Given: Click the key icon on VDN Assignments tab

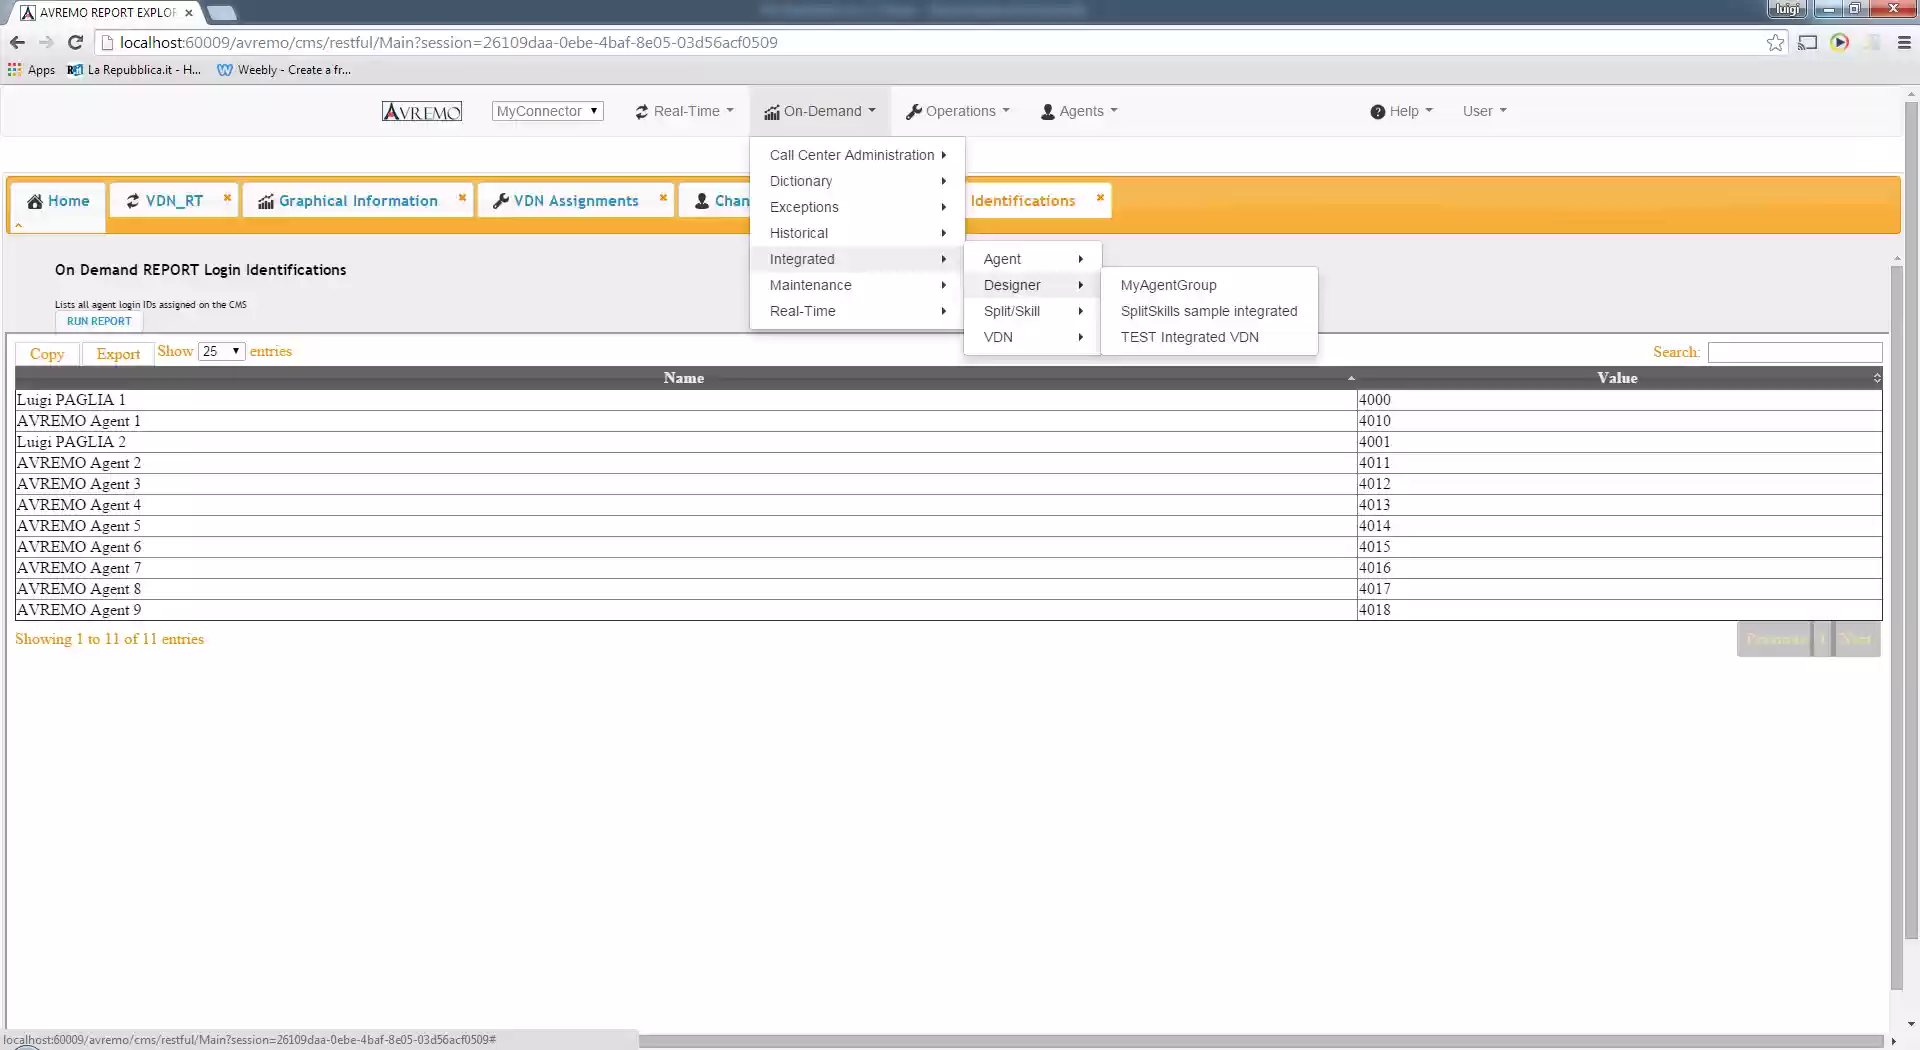Looking at the screenshot, I should click(x=500, y=200).
